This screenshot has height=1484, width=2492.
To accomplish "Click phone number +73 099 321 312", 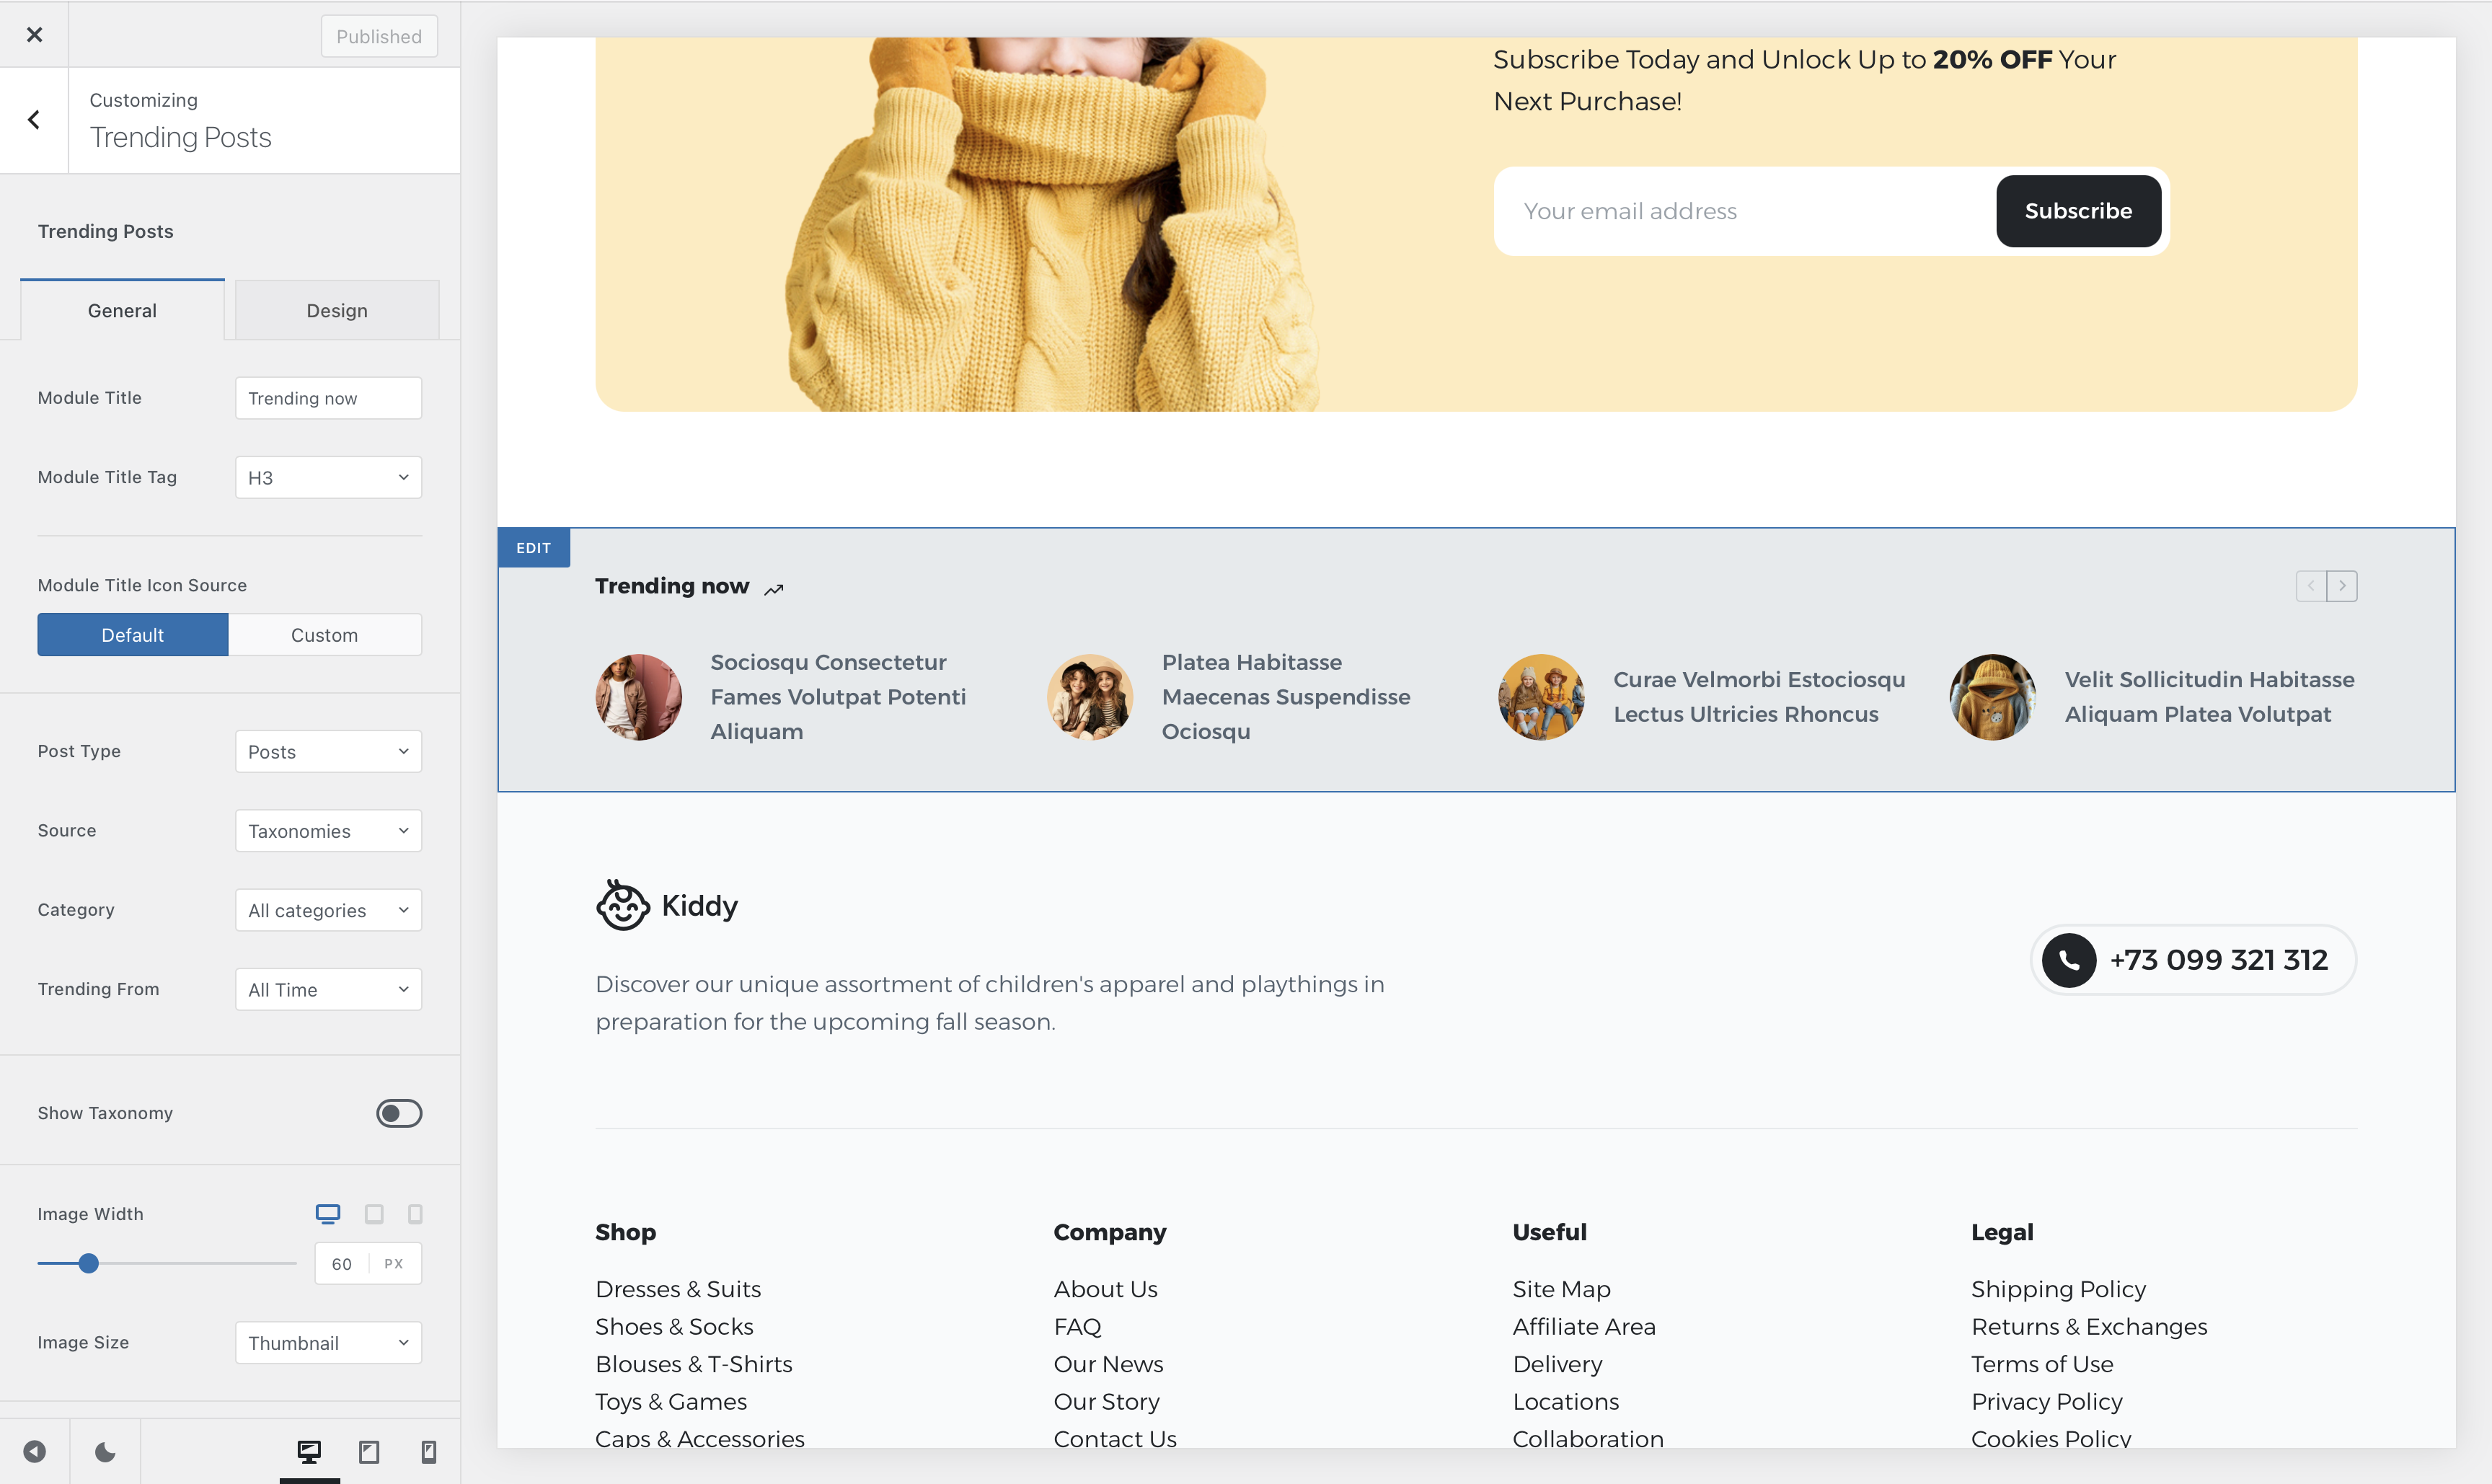I will (2219, 960).
